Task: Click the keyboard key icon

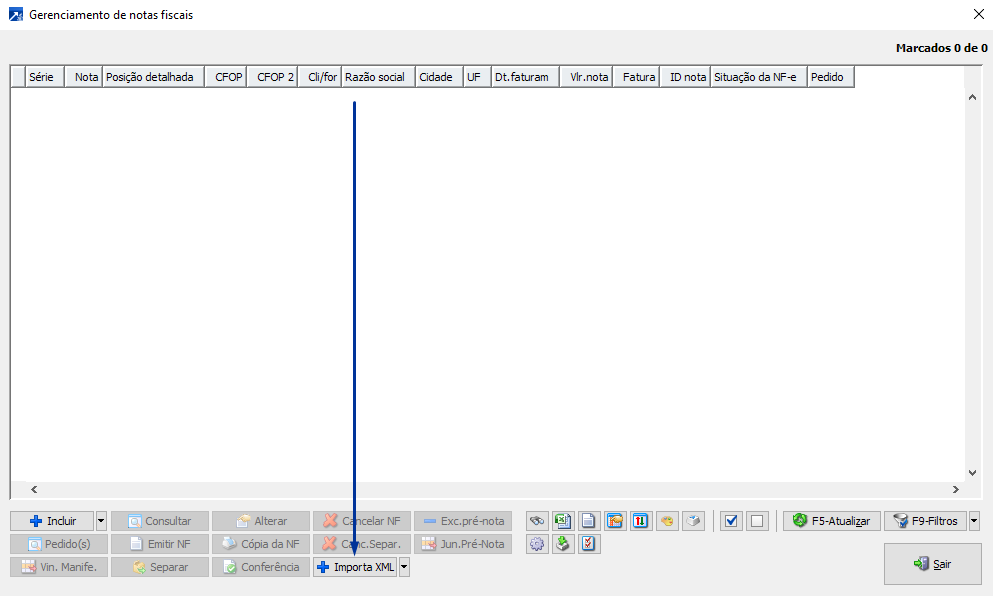Action: click(693, 521)
